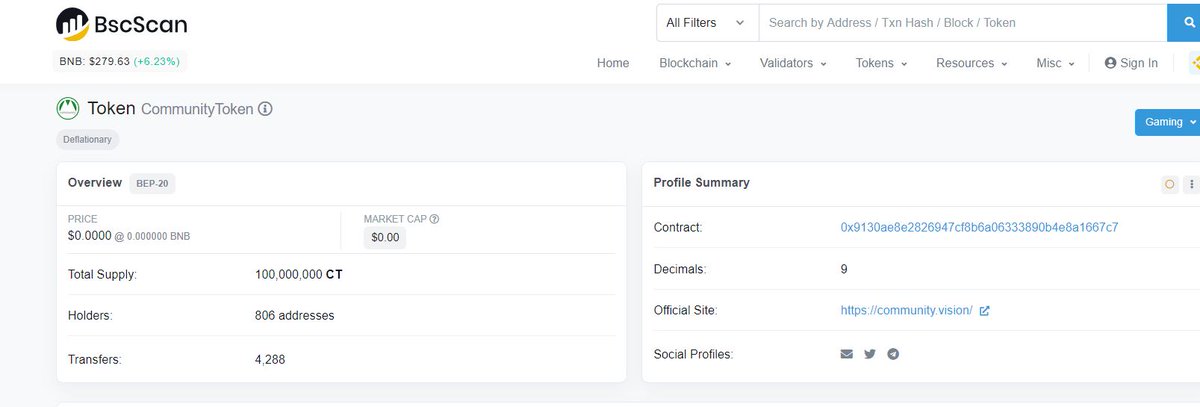
Task: Click the orange circle icon in Profile Summary
Action: [x=1169, y=184]
